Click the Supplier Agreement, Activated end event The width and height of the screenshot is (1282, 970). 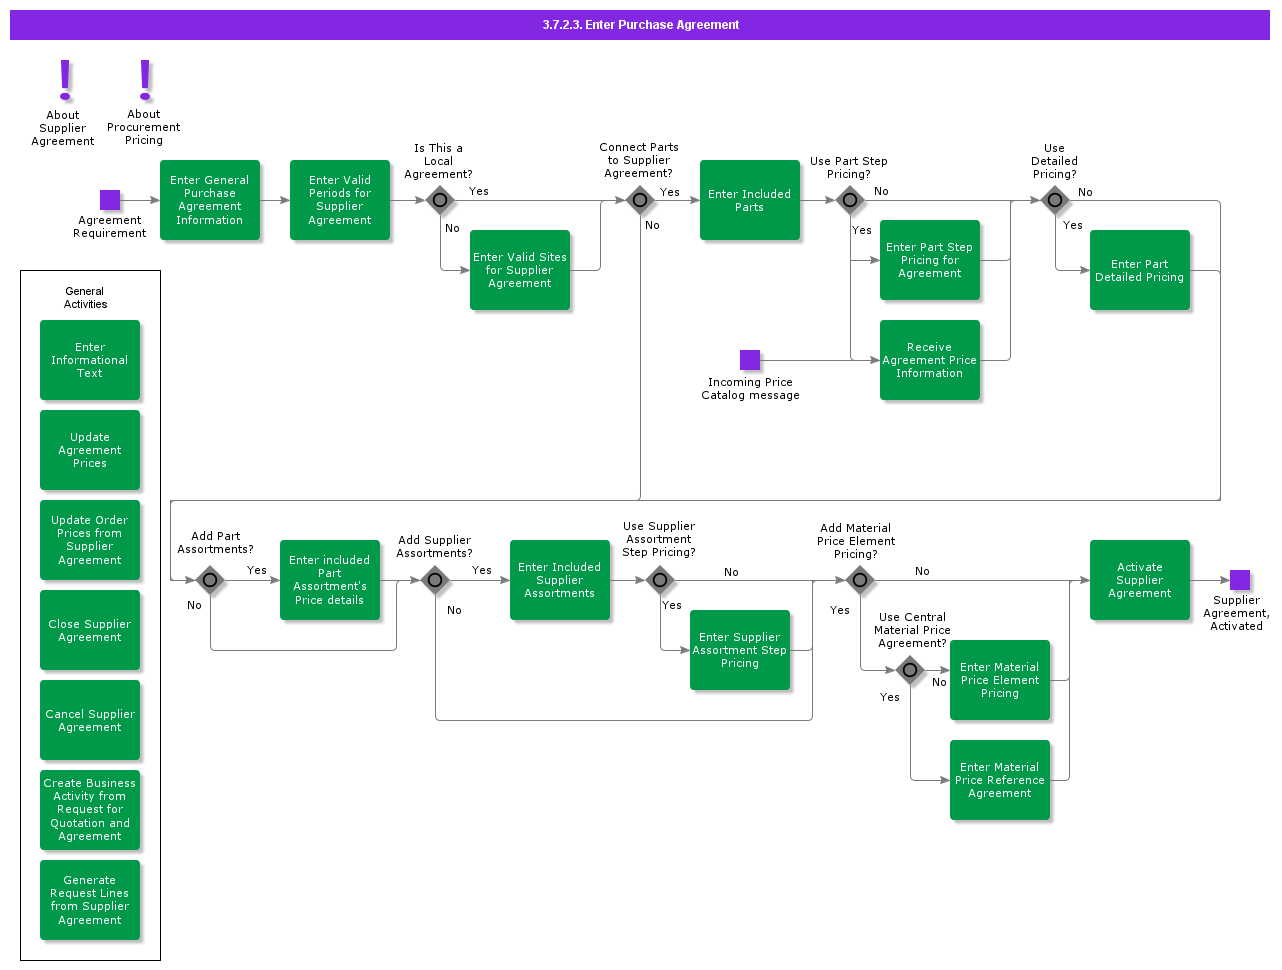[x=1240, y=580]
